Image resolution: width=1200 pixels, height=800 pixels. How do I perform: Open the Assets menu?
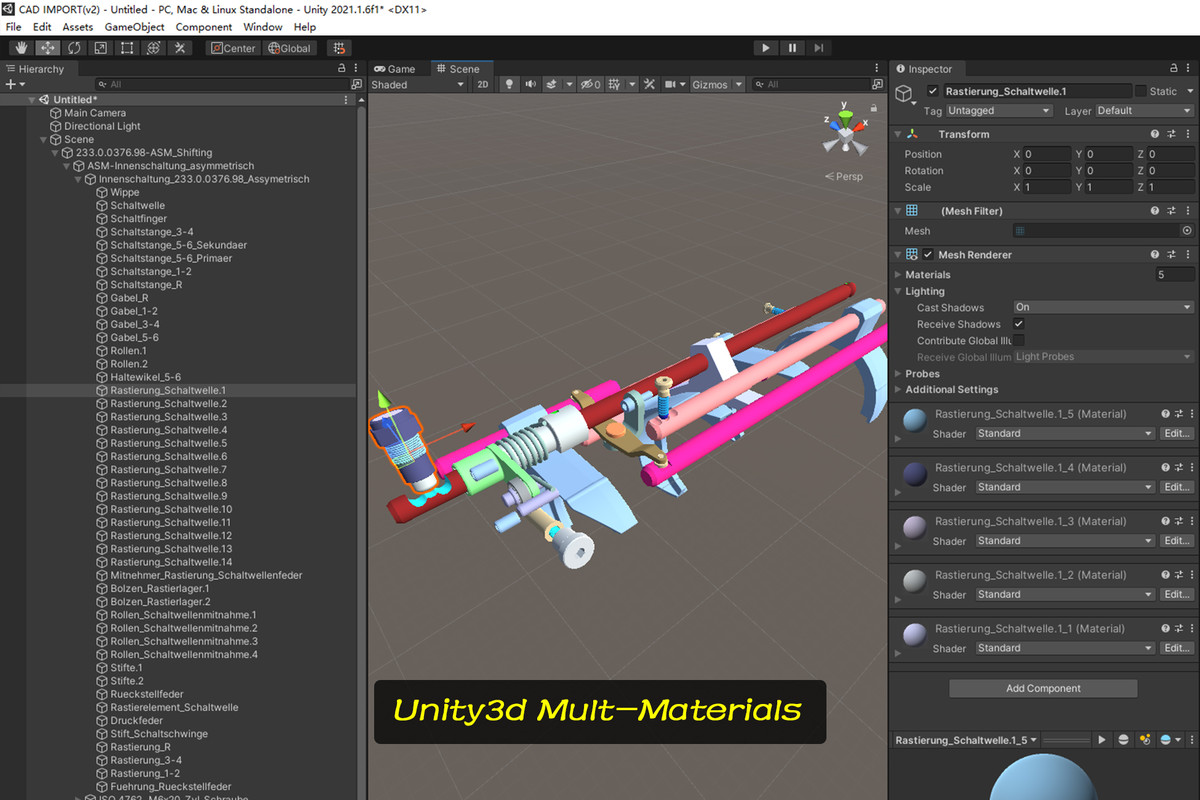[x=78, y=27]
